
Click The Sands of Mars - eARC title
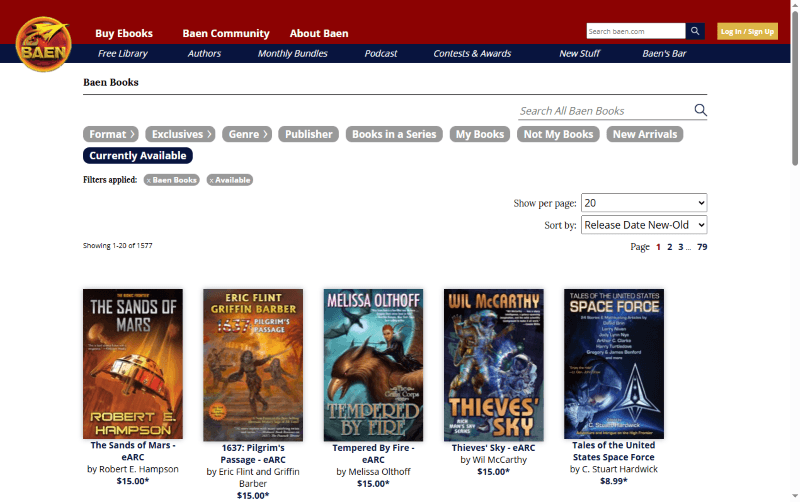pos(133,451)
